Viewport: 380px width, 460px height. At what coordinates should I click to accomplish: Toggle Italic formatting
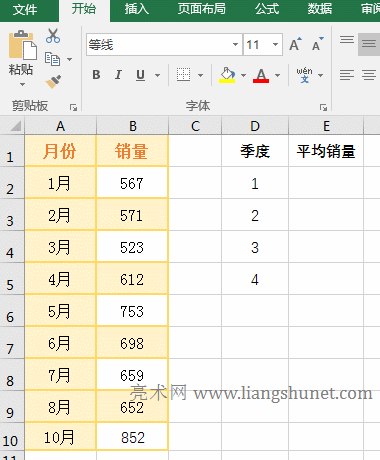[118, 75]
